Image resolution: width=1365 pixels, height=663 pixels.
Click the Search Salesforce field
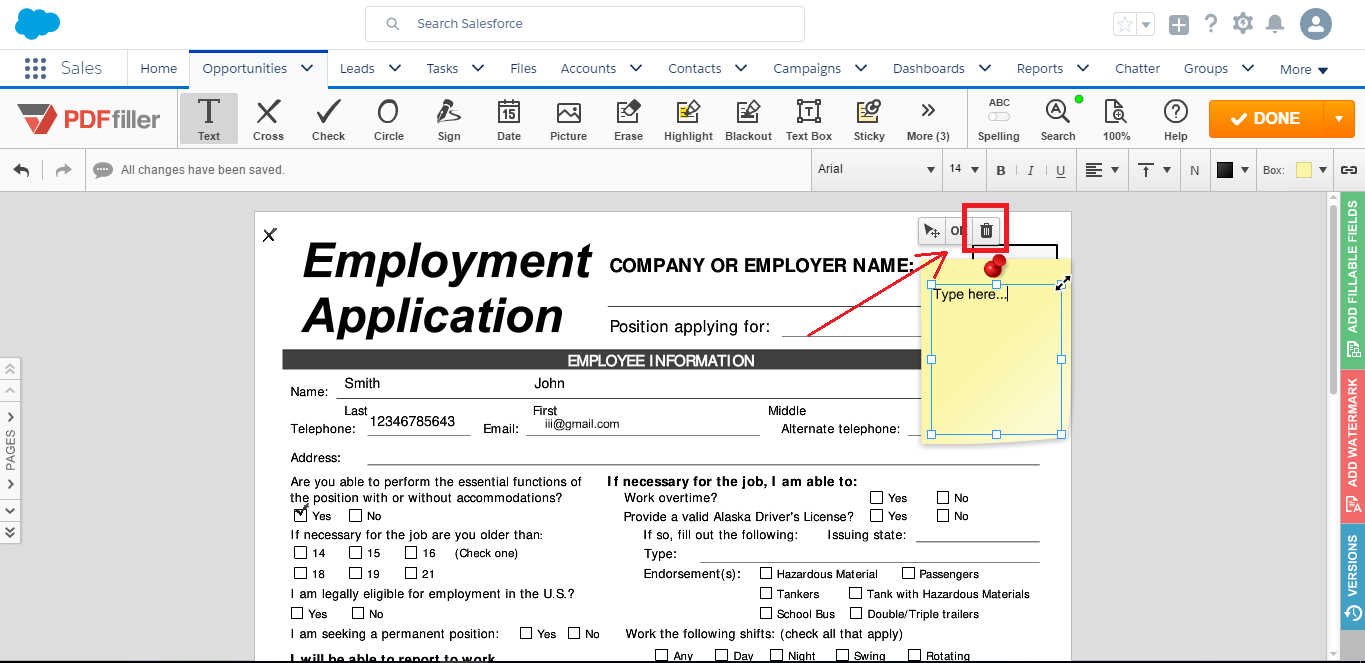pyautogui.click(x=585, y=23)
